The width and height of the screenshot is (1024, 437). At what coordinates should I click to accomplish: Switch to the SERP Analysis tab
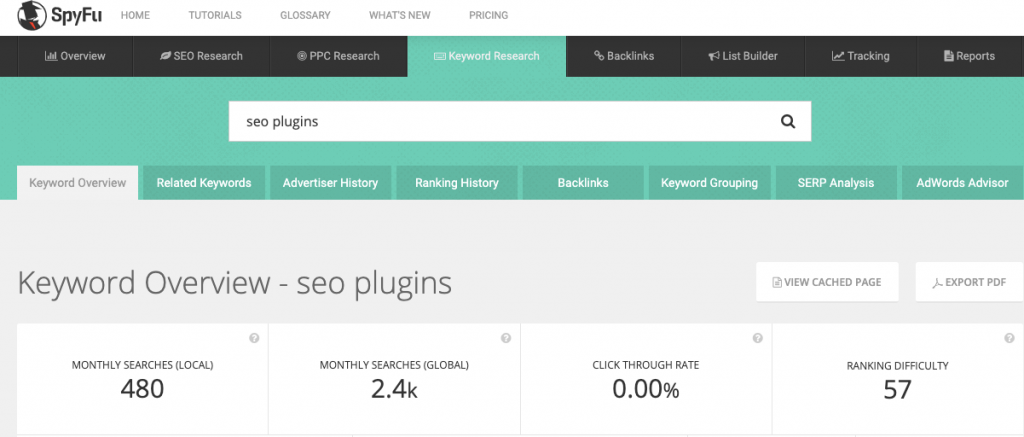point(835,183)
